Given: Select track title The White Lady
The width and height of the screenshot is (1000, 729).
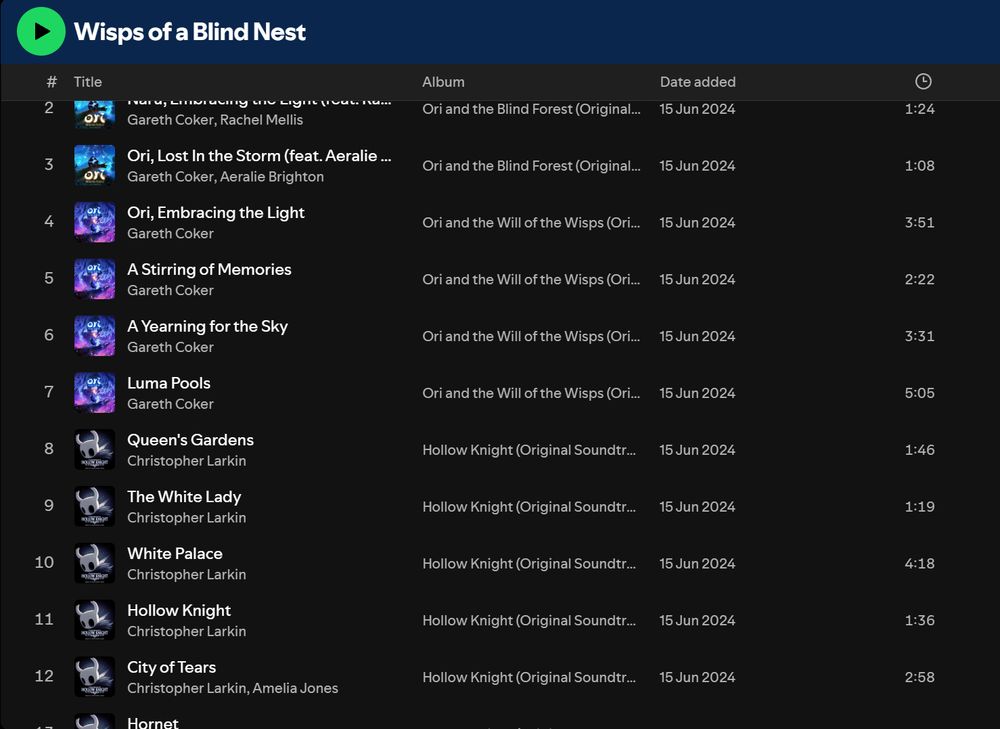Looking at the screenshot, I should click(x=184, y=496).
